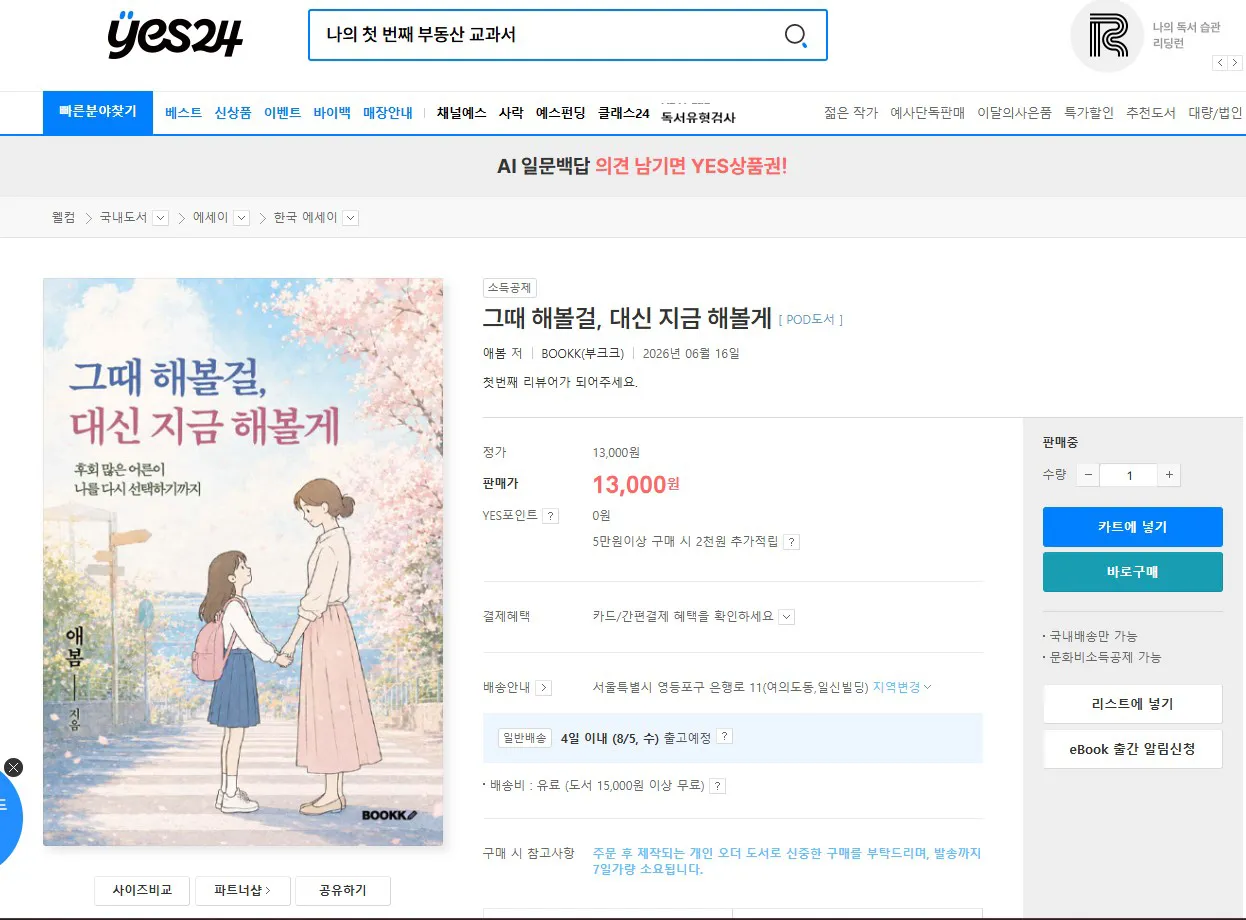The width and height of the screenshot is (1246, 920).
Task: Click 한국 에세이 breadcrumb text
Action: [x=306, y=217]
